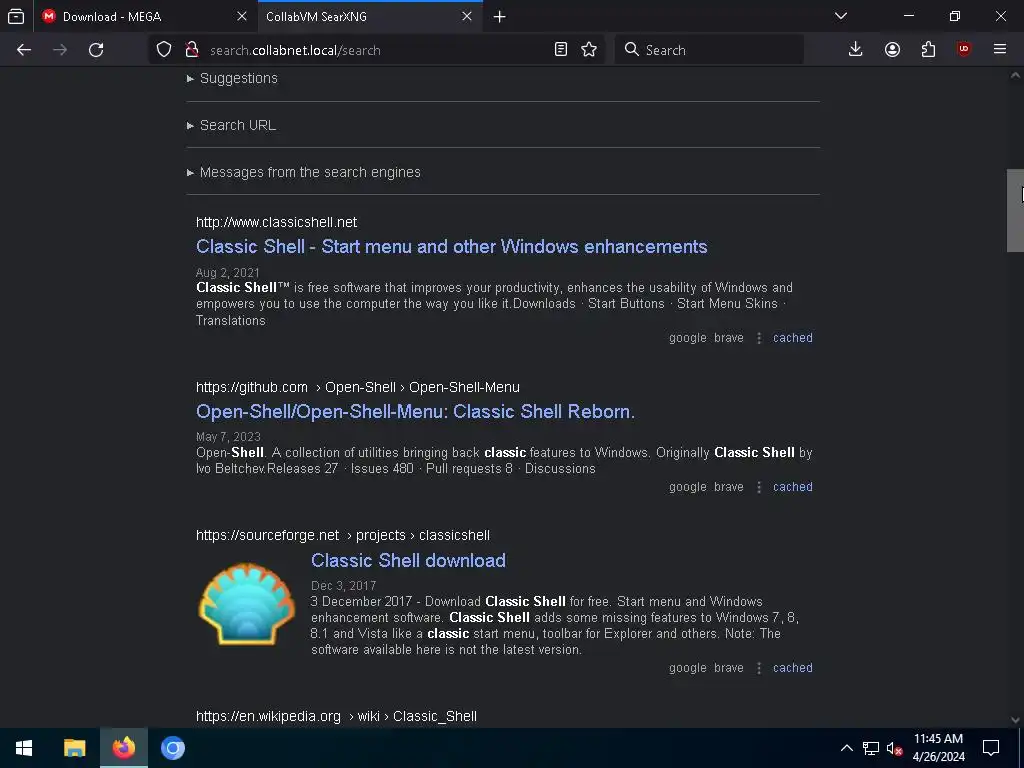
Task: Reload the current page
Action: point(96,50)
